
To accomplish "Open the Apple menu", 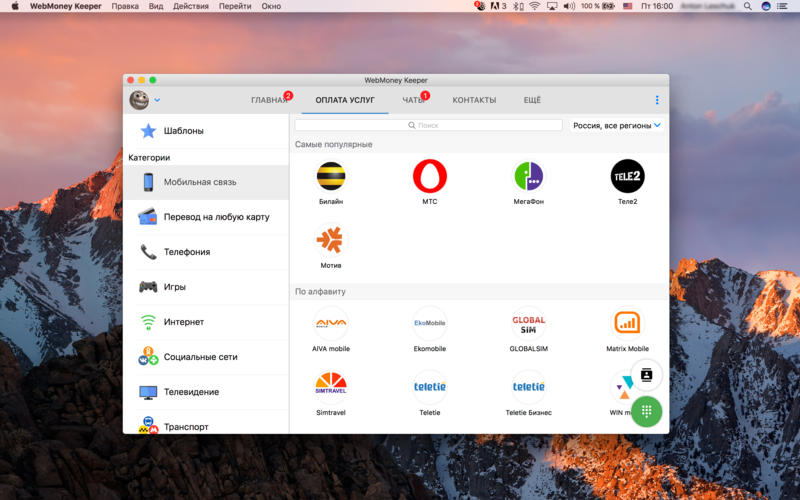I will tap(15, 6).
